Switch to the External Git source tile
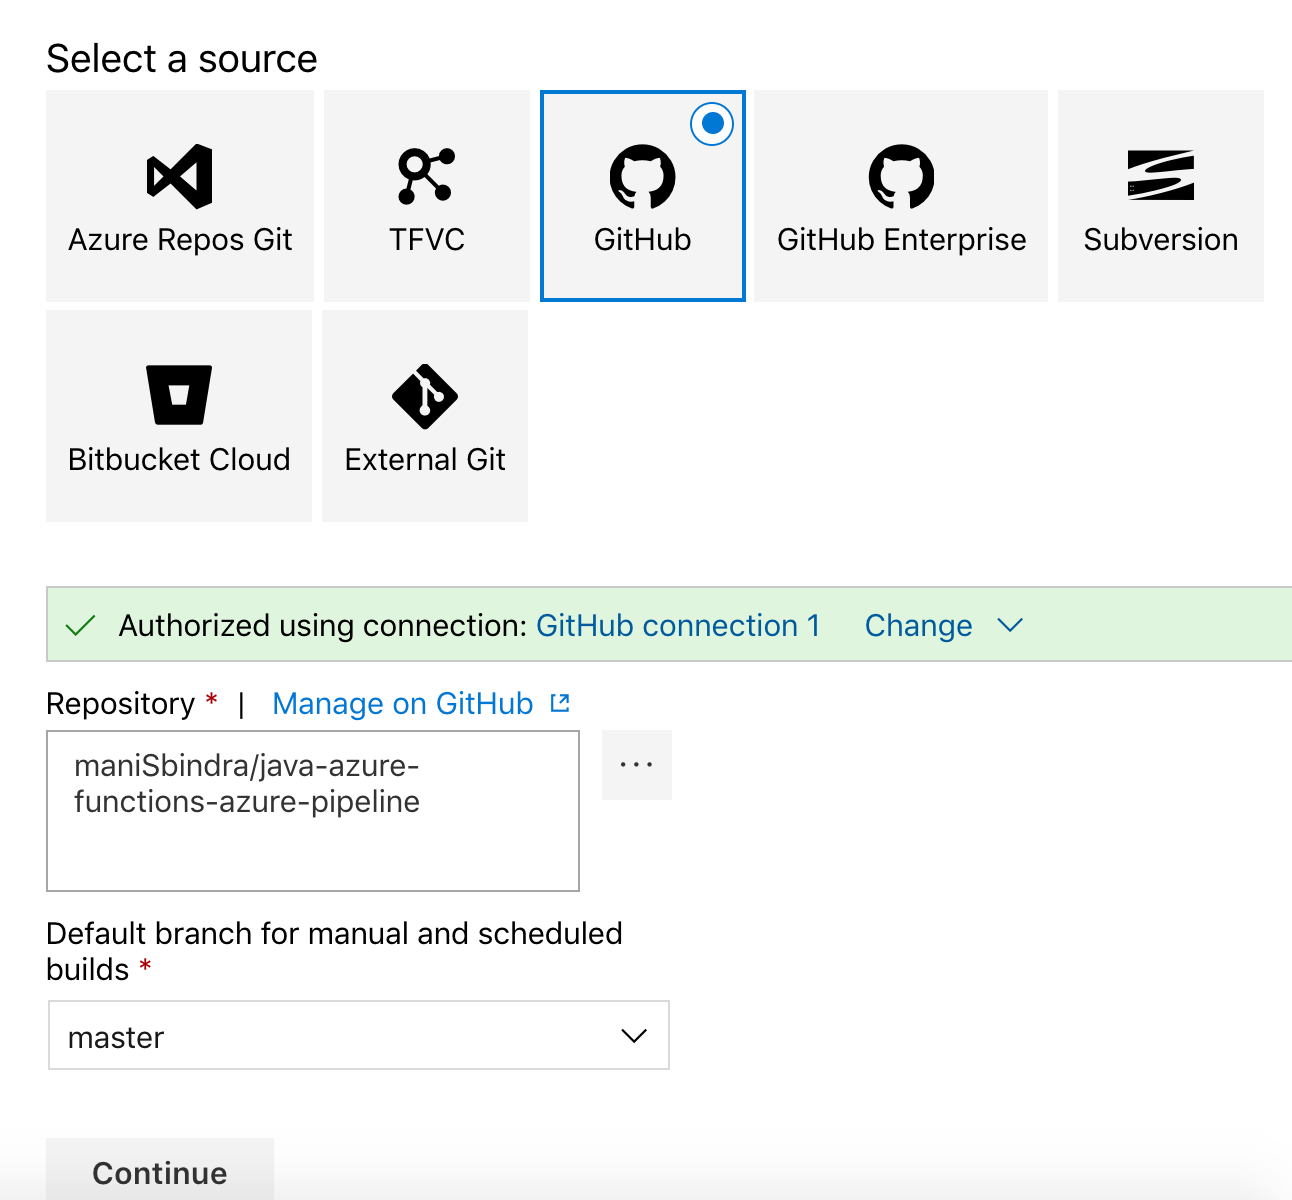Image resolution: width=1292 pixels, height=1200 pixels. pos(424,415)
